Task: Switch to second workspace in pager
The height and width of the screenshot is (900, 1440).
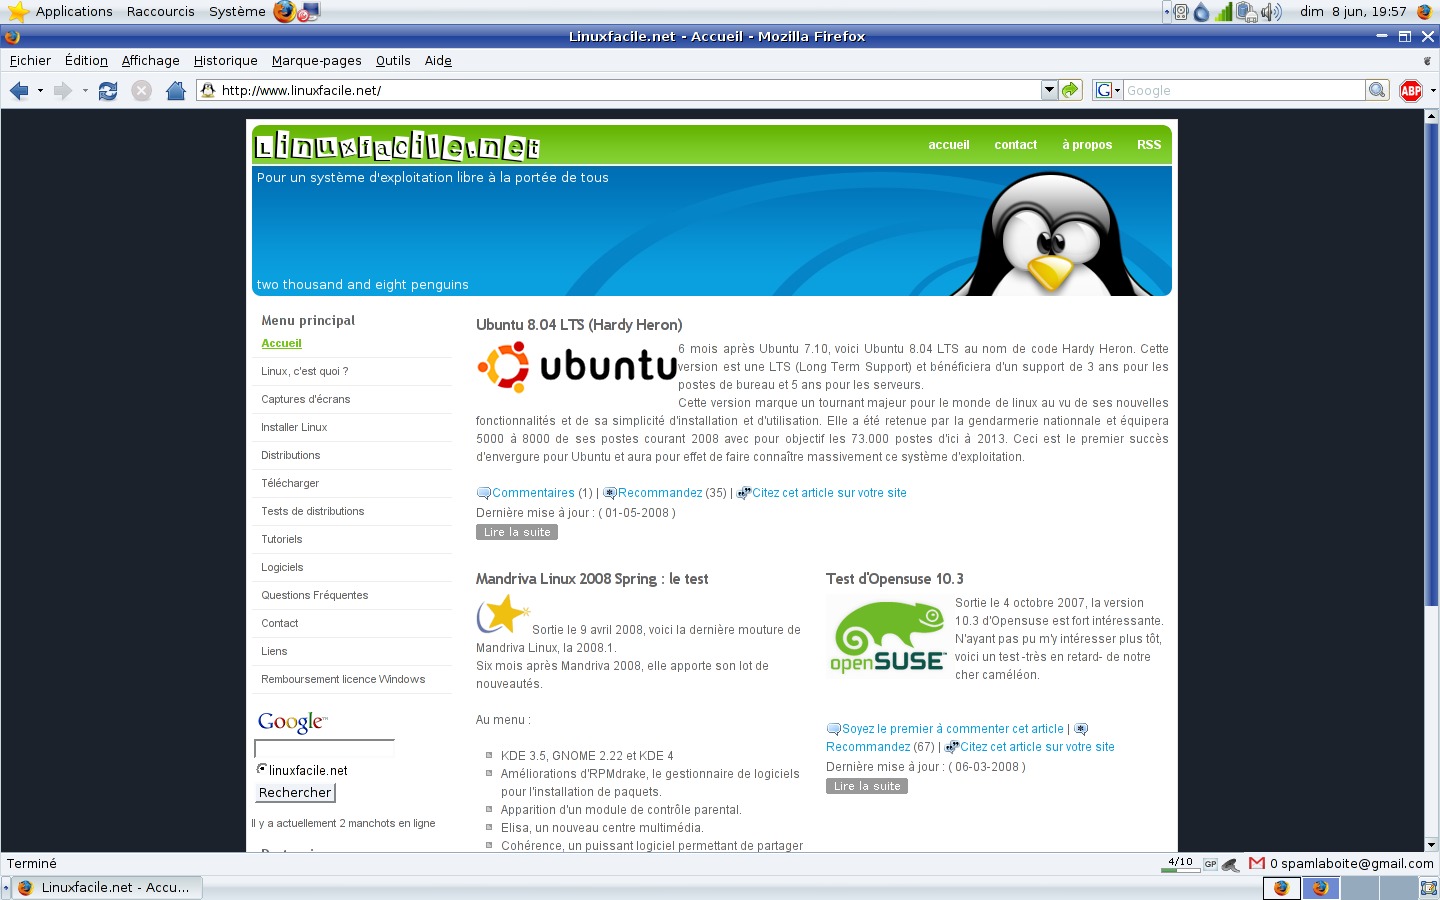Action: coord(1320,887)
